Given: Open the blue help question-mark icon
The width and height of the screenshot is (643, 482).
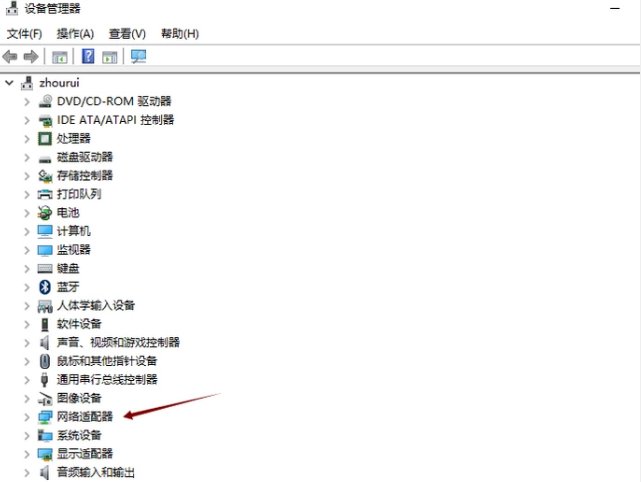Looking at the screenshot, I should (88, 56).
